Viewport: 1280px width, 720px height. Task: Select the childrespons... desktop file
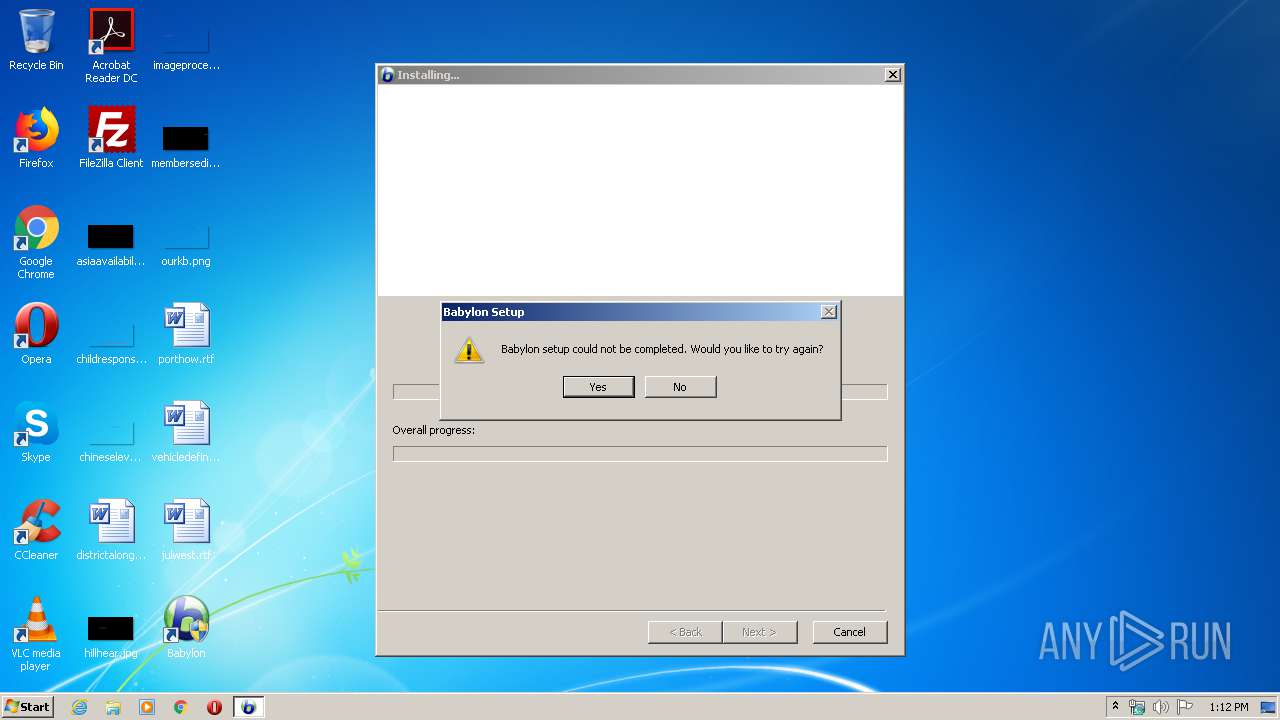[111, 340]
